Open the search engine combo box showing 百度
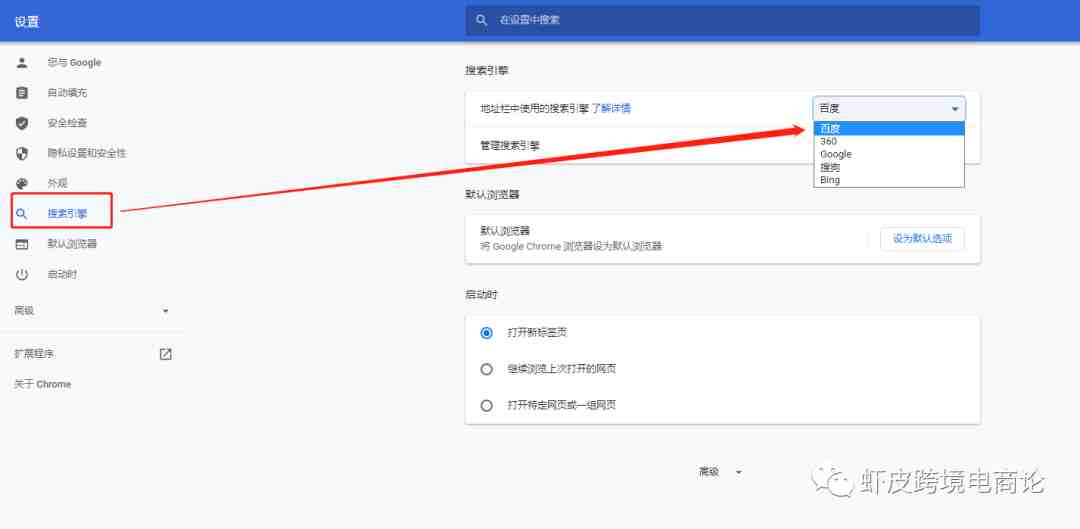Screen dimensions: 1080x529 click(x=889, y=109)
